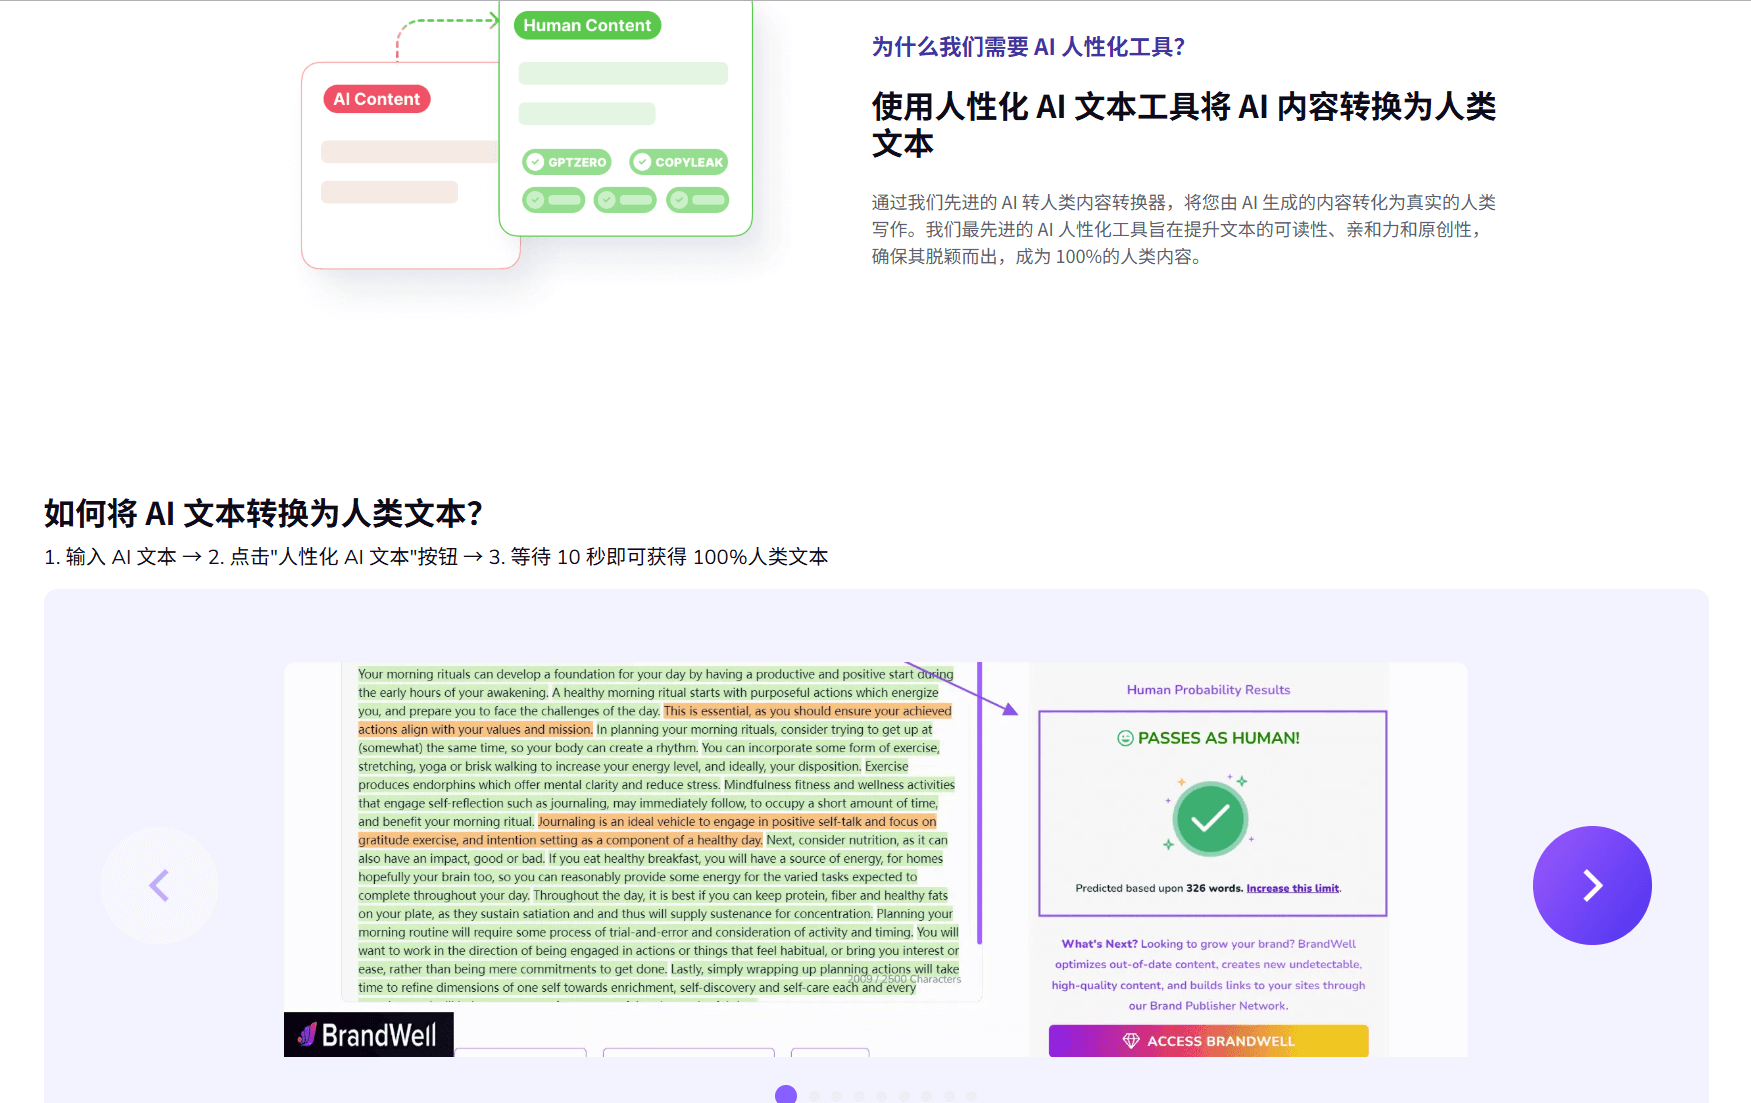Click the middle small check pill badge
The width and height of the screenshot is (1751, 1103).
click(607, 200)
